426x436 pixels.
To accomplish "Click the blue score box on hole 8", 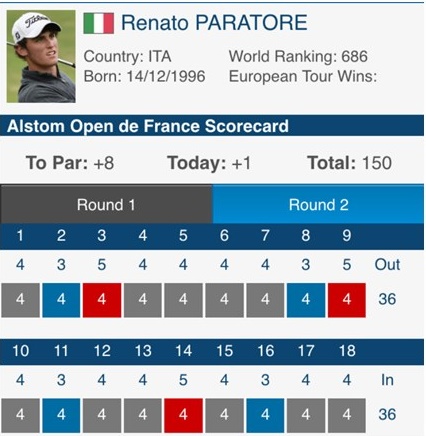I will coord(306,300).
